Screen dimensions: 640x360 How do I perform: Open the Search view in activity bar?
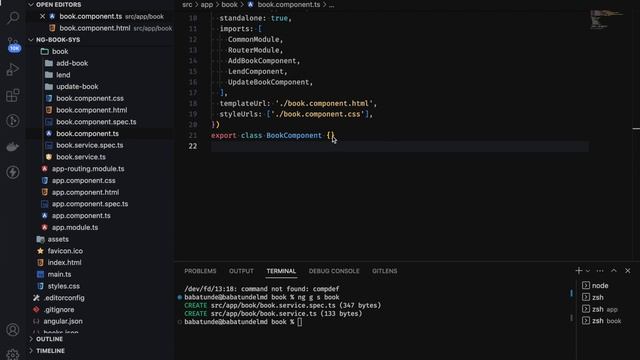[13, 18]
